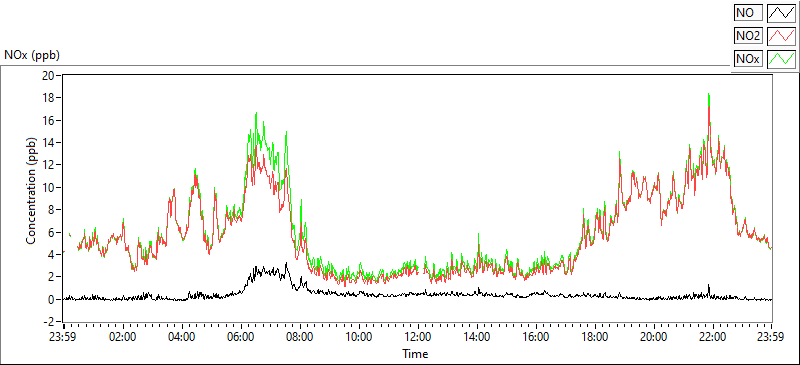800x365 pixels.
Task: Click the 10:00 time axis label
Action: point(359,336)
